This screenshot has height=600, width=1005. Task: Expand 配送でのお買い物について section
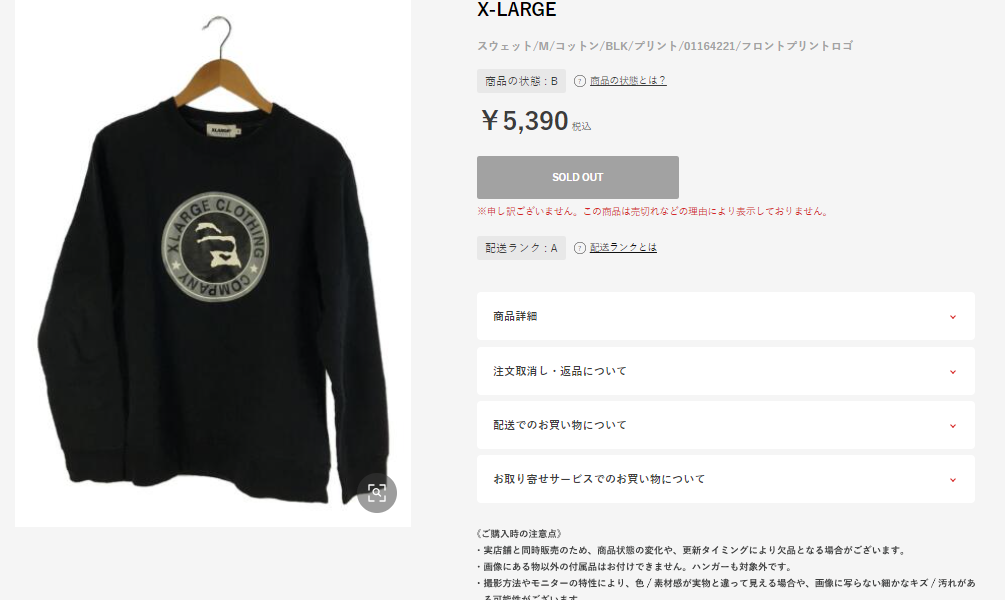(x=726, y=425)
